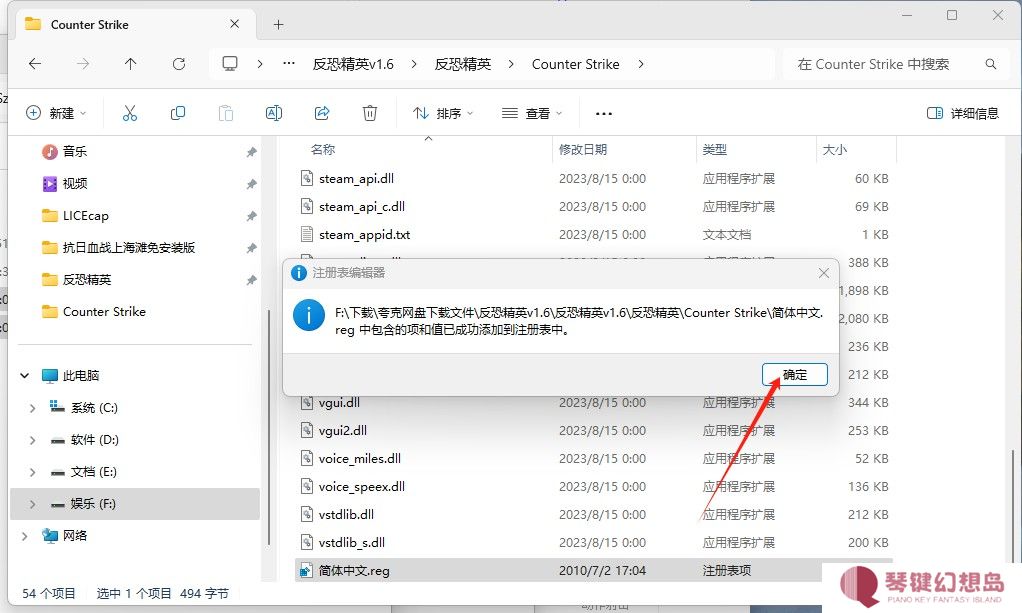Expand the 系统 (C:) drive
Image resolution: width=1022 pixels, height=613 pixels.
(33, 408)
